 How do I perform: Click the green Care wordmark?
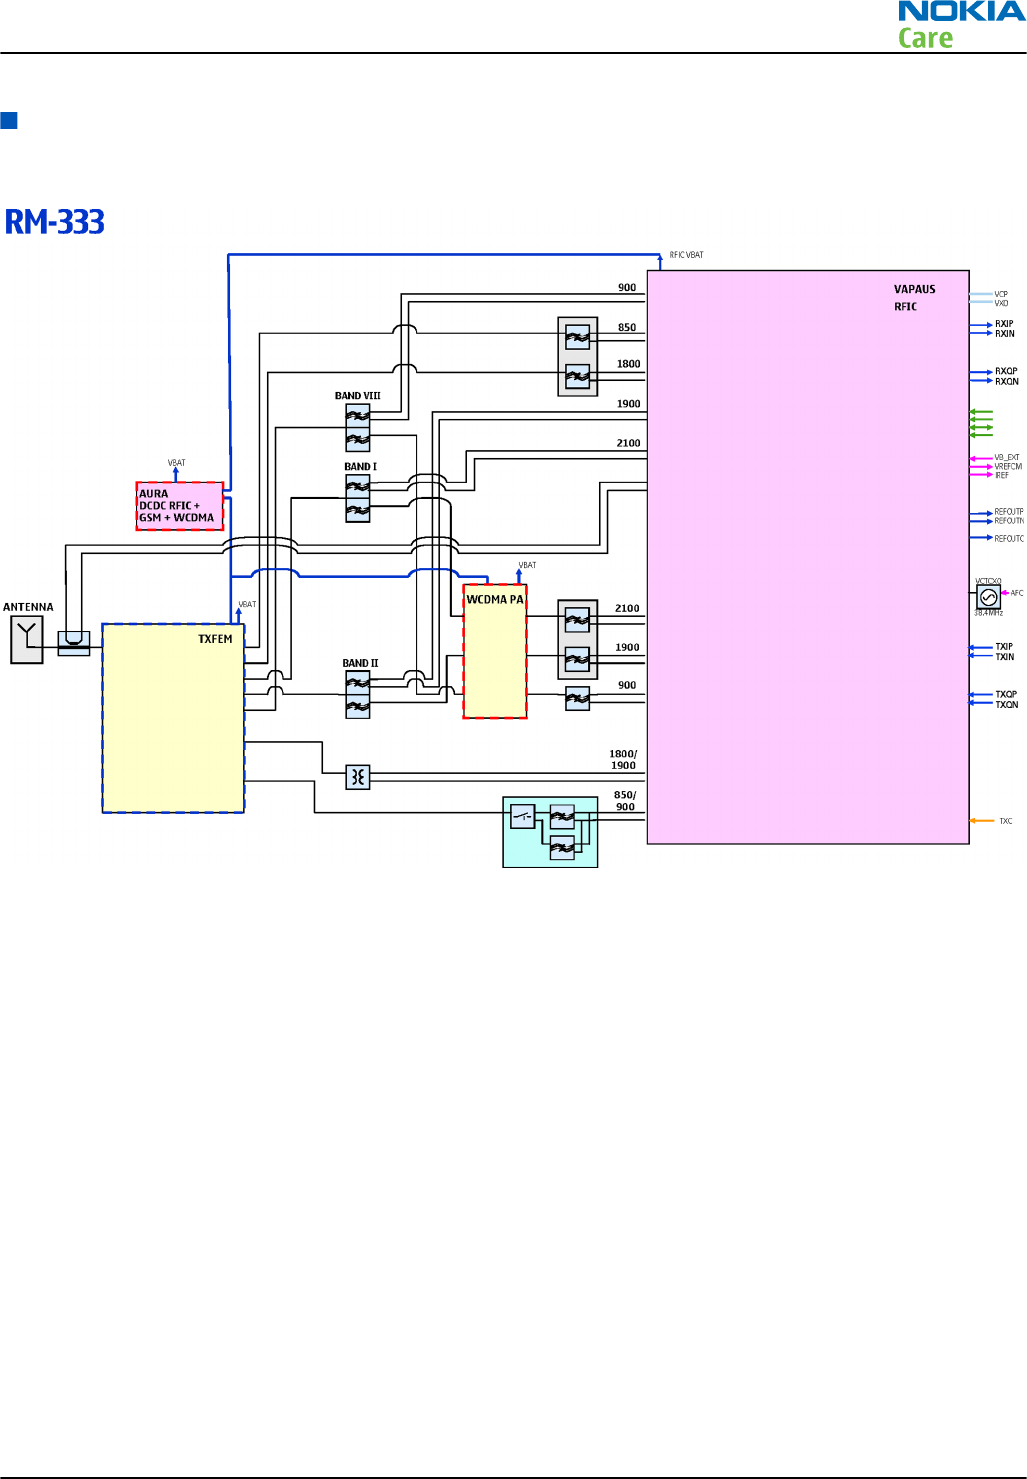coord(925,38)
